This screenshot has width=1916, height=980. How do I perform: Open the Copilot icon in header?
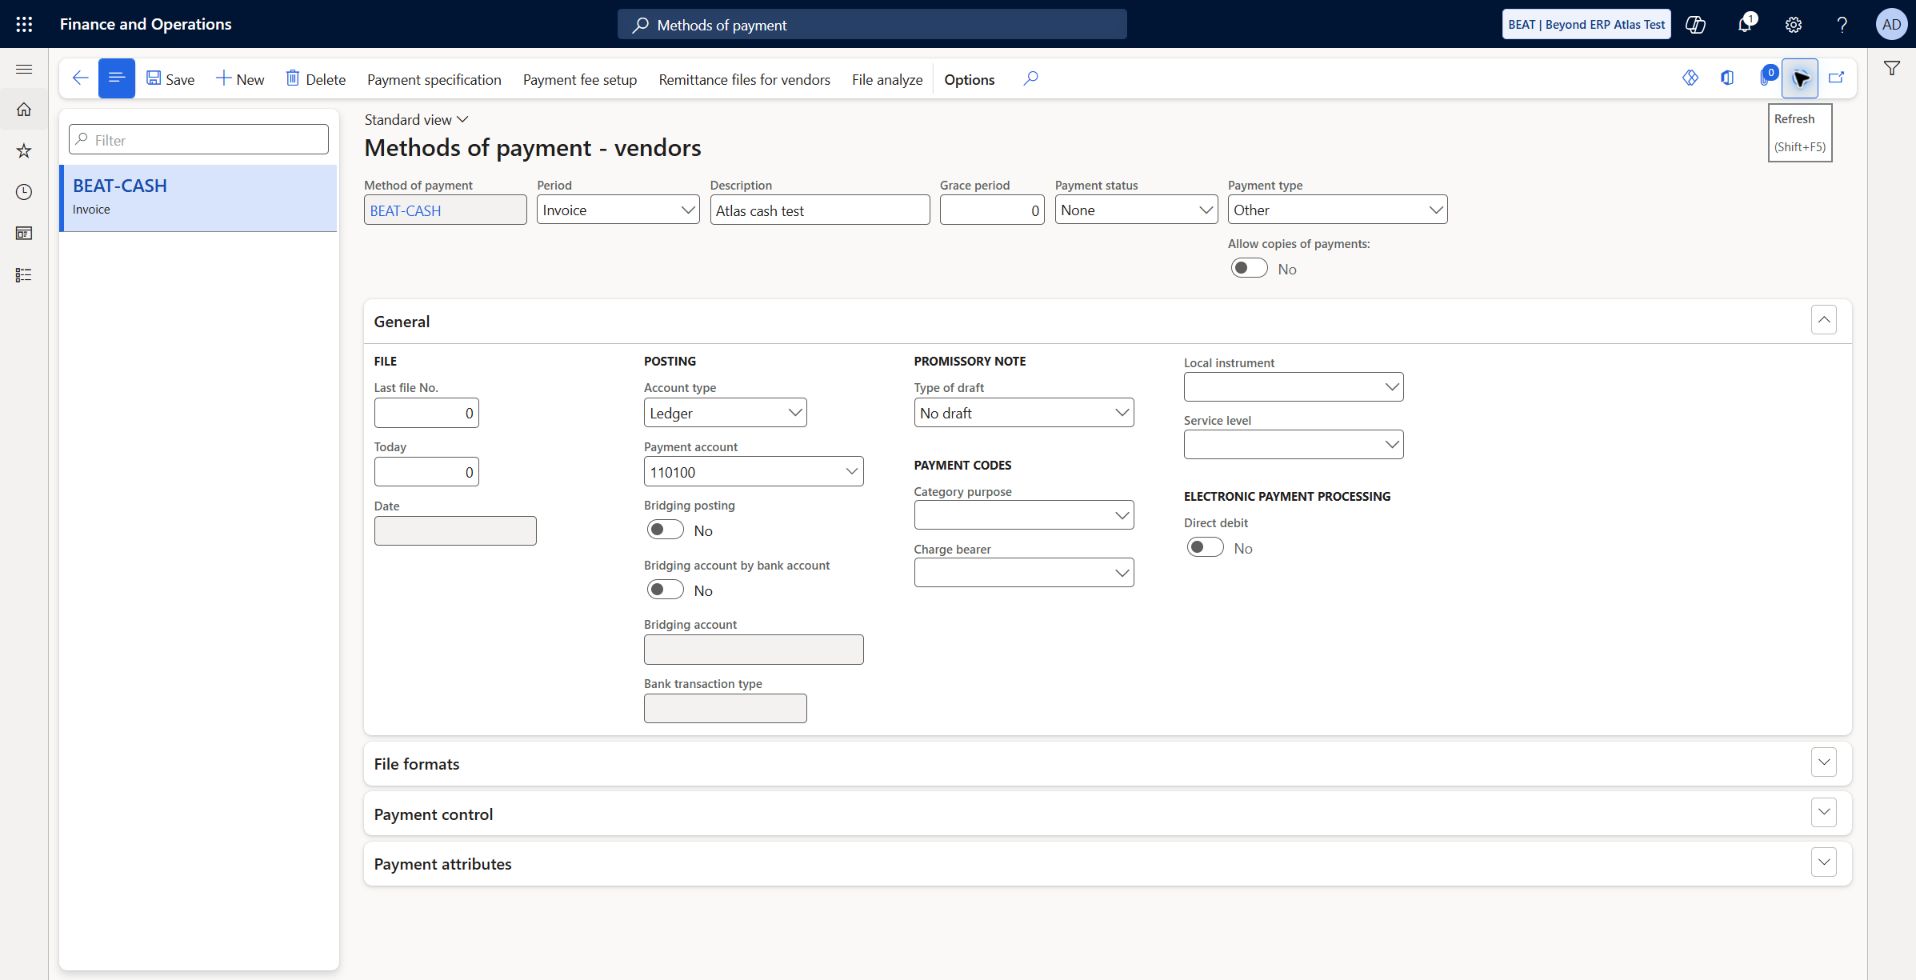[x=1696, y=24]
